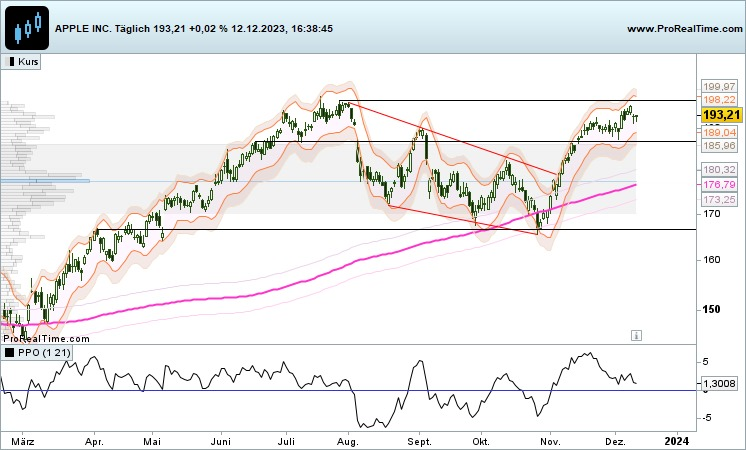Click the candlestick chart logo icon
Screen dimensions: 746x450
(x=27, y=28)
